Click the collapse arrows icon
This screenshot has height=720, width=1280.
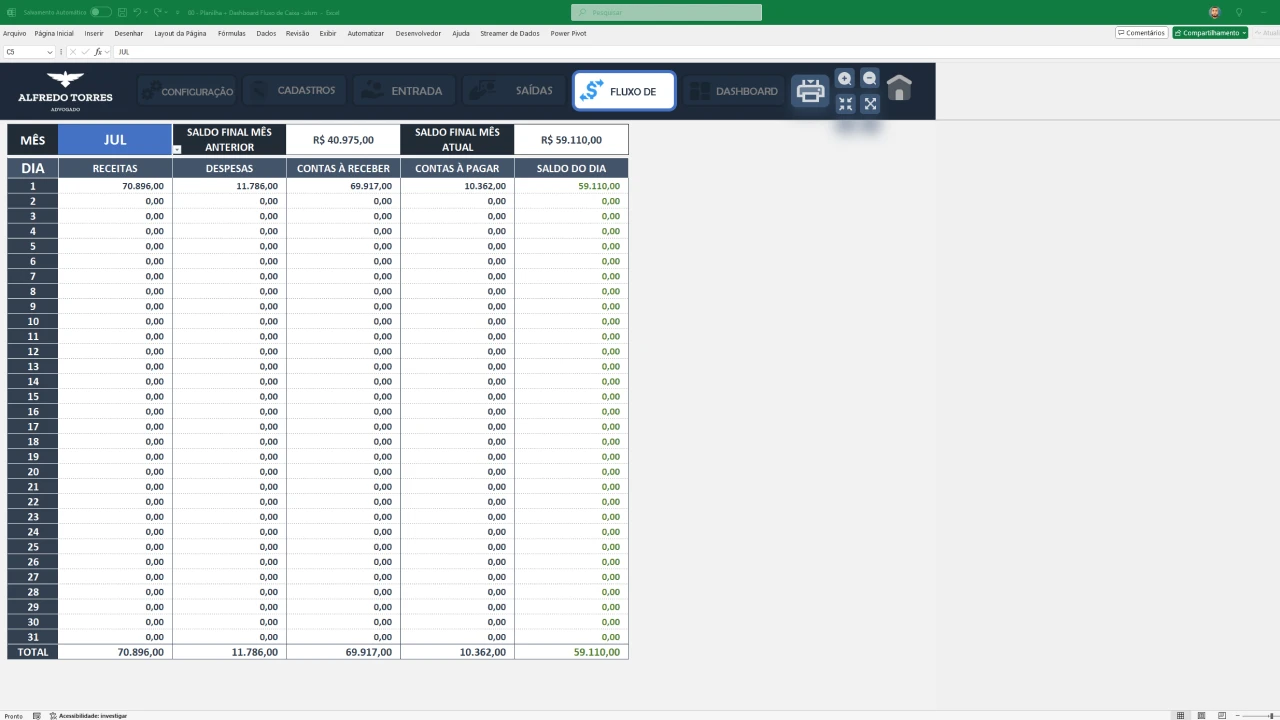coord(845,104)
